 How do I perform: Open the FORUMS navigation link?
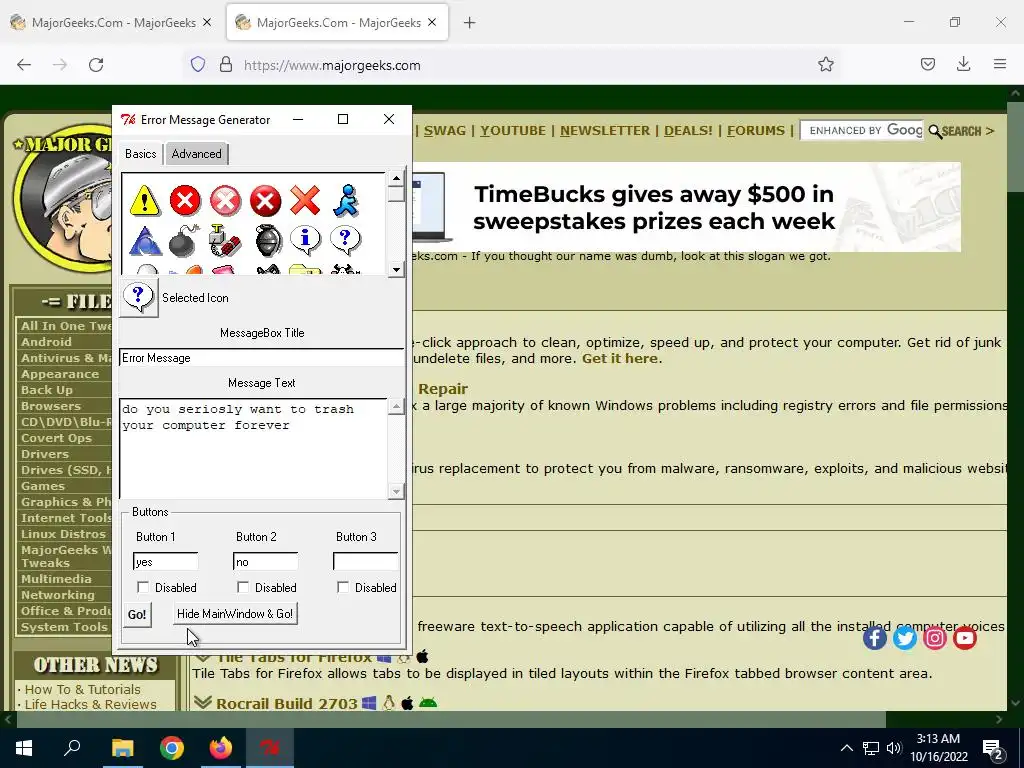point(756,131)
